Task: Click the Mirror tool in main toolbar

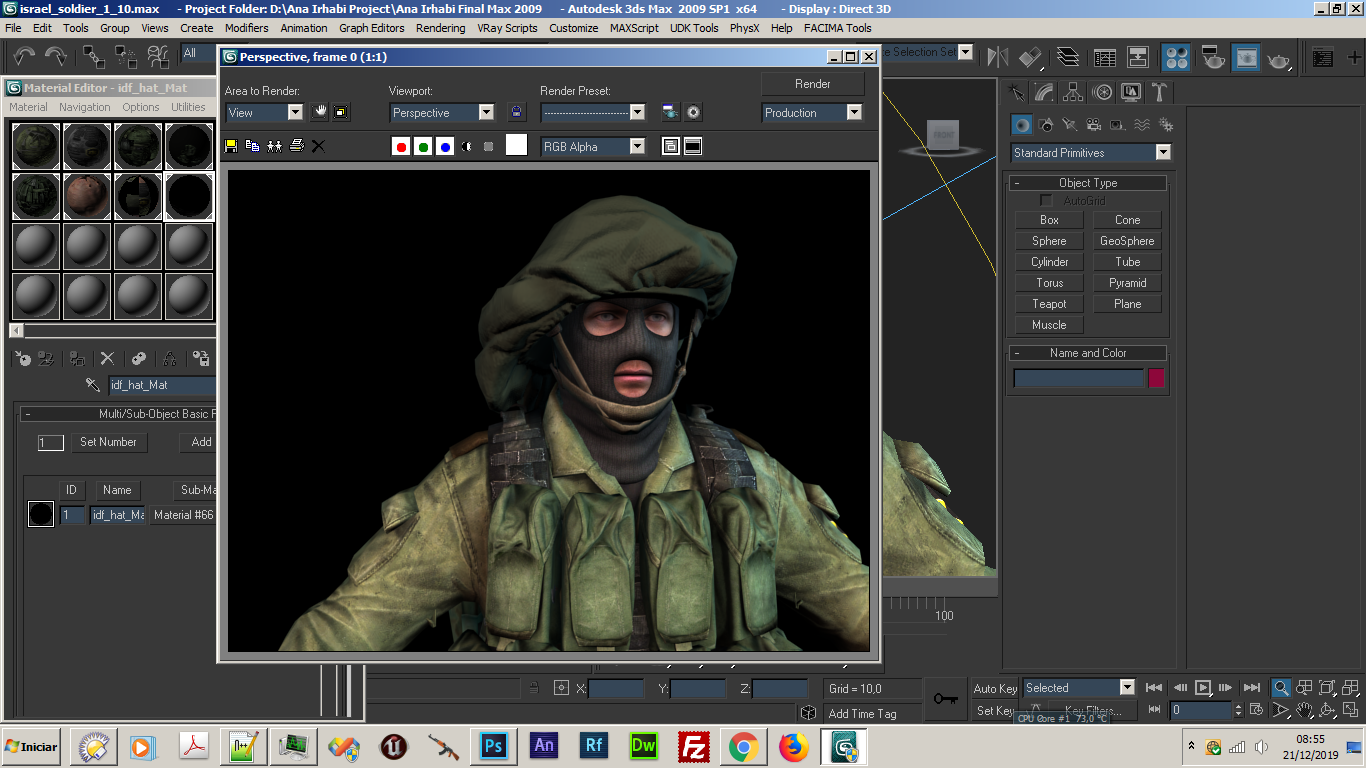Action: 998,57
